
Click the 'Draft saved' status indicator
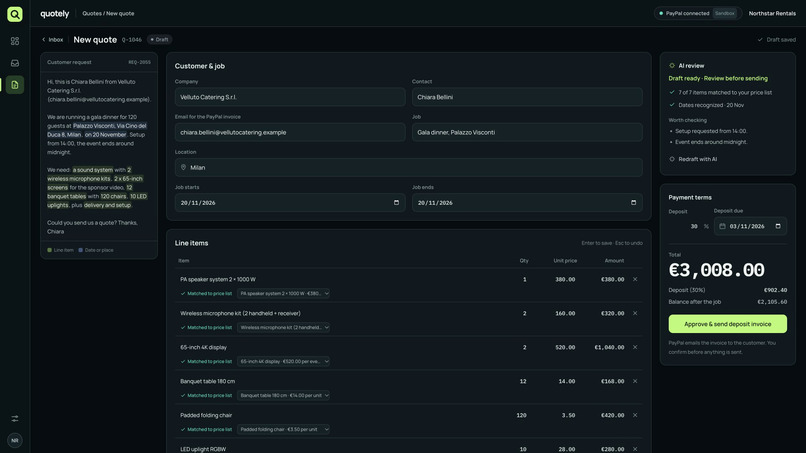pyautogui.click(x=776, y=40)
